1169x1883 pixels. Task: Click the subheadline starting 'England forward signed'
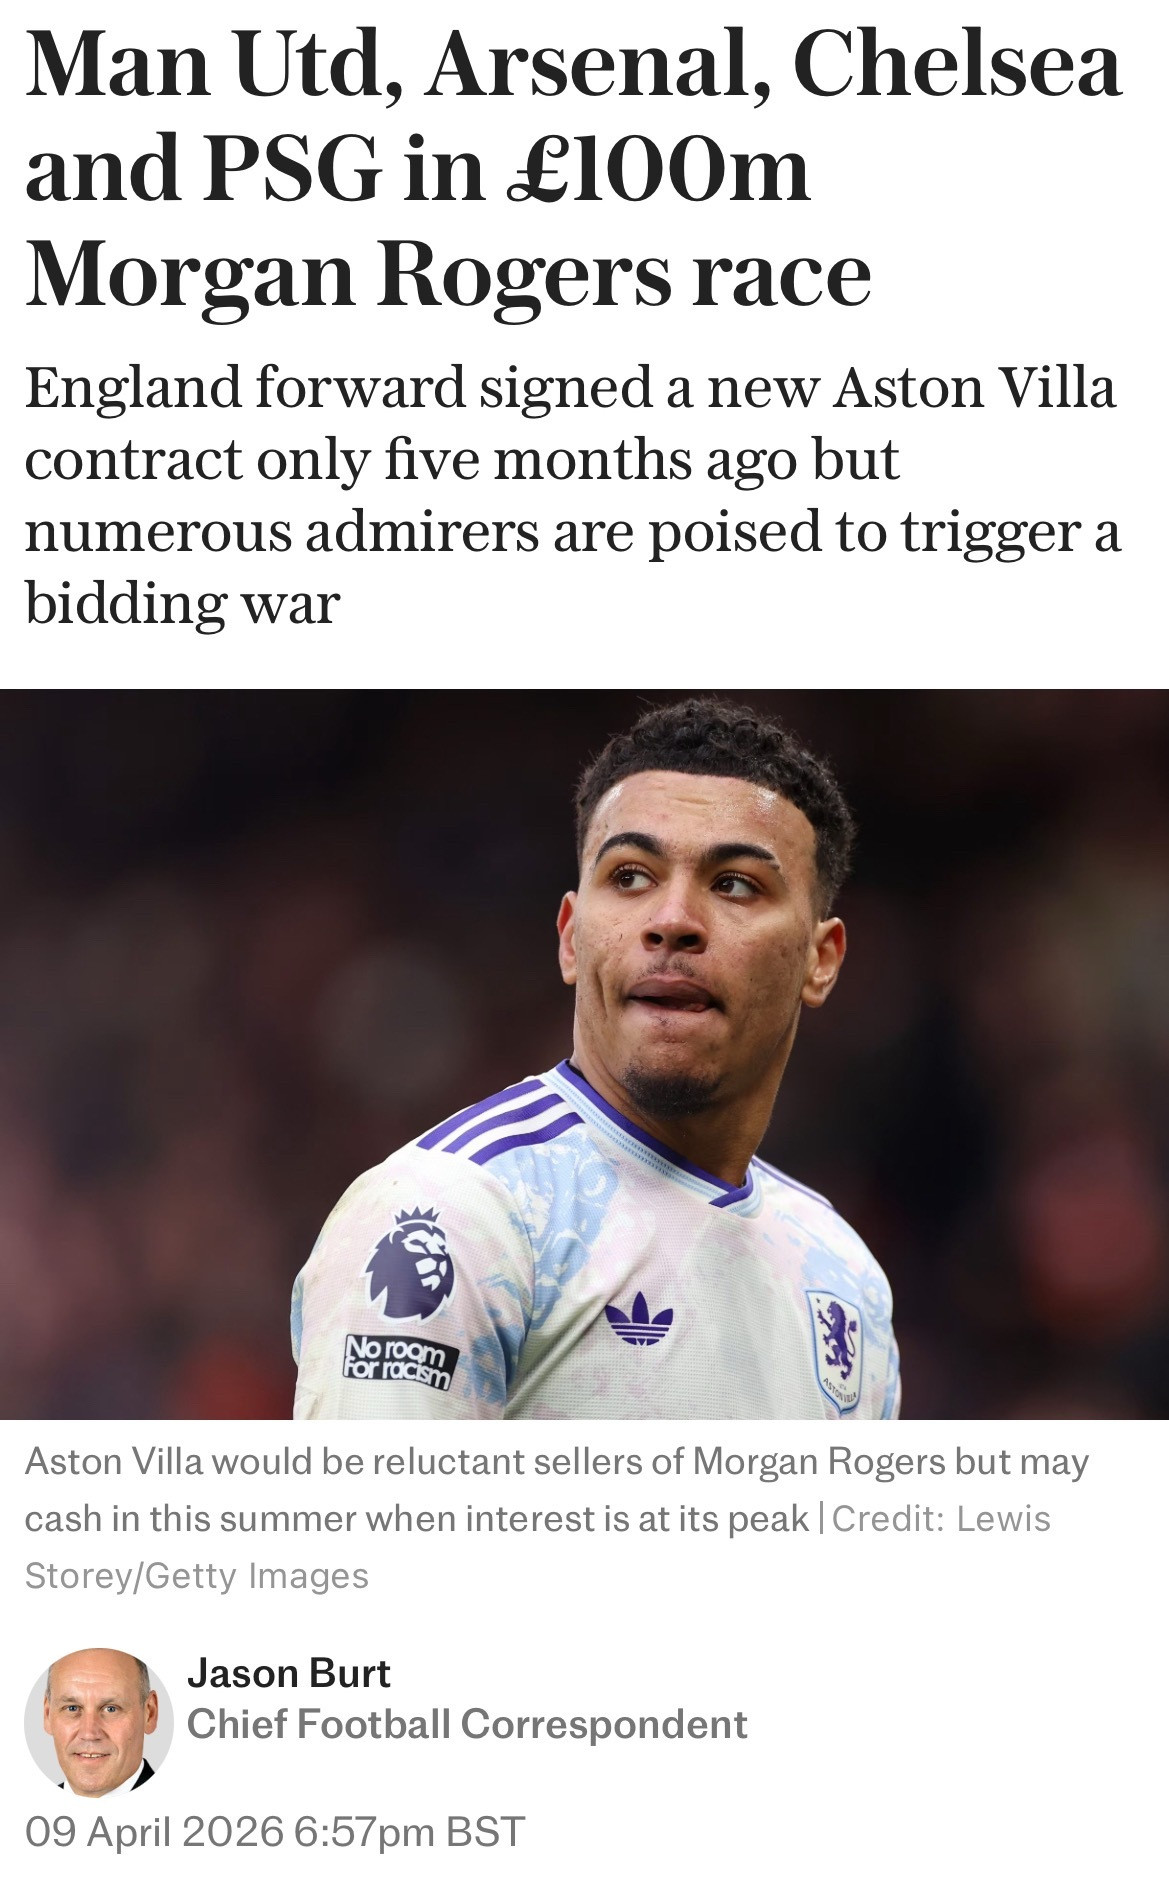[x=573, y=495]
